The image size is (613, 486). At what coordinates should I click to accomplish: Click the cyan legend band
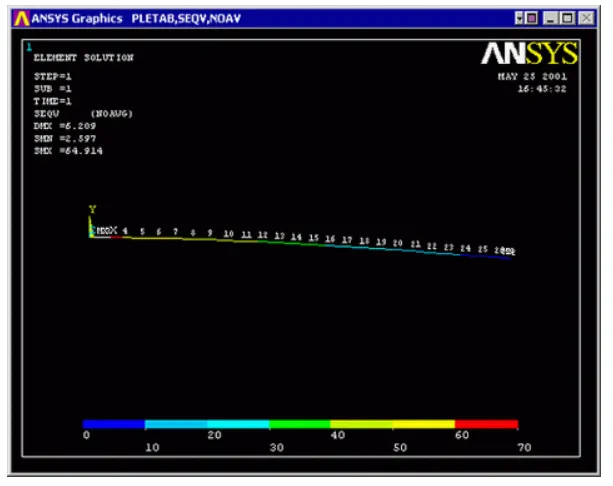point(238,424)
